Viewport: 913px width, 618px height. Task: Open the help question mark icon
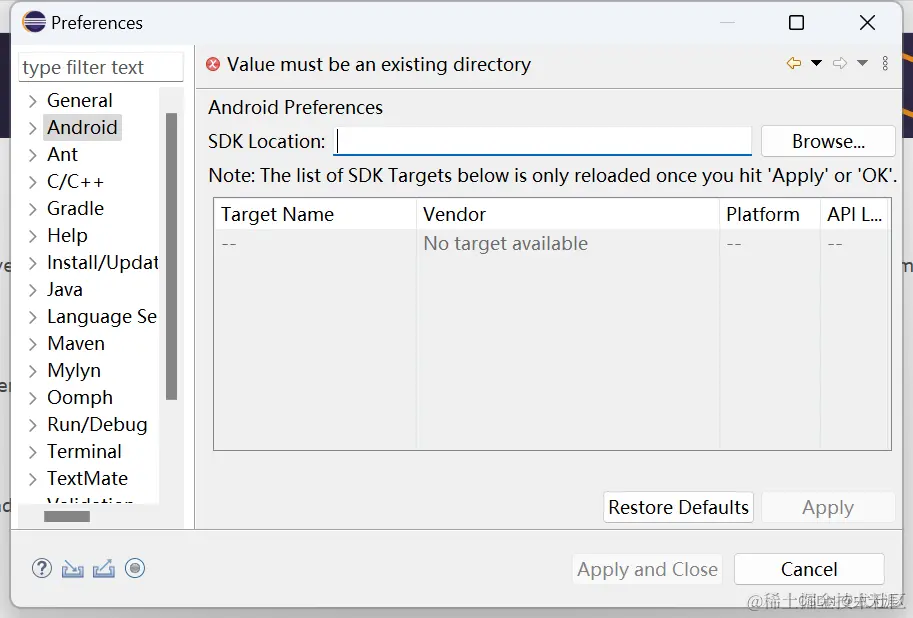[42, 568]
